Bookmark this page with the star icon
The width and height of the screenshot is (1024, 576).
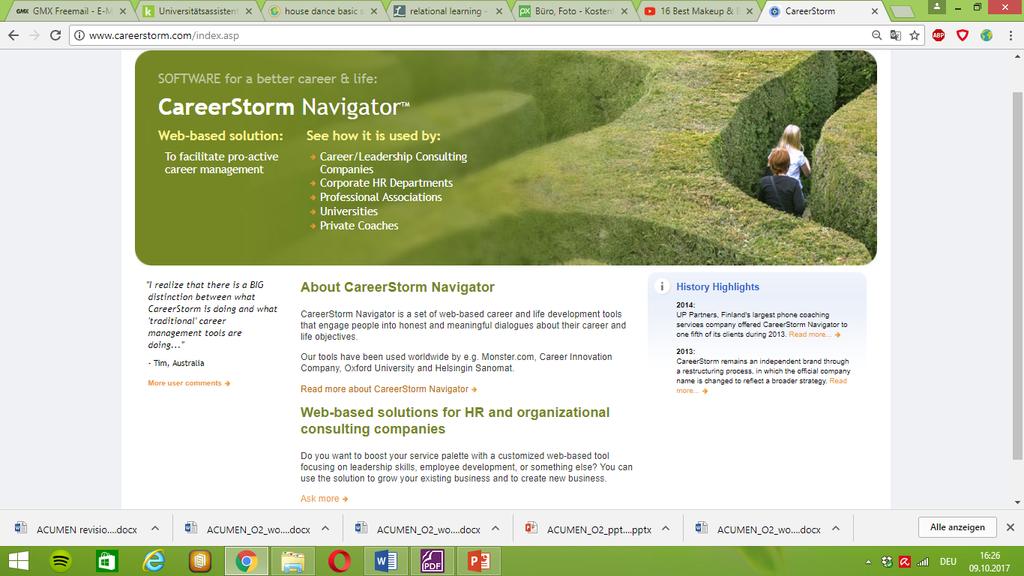914,35
